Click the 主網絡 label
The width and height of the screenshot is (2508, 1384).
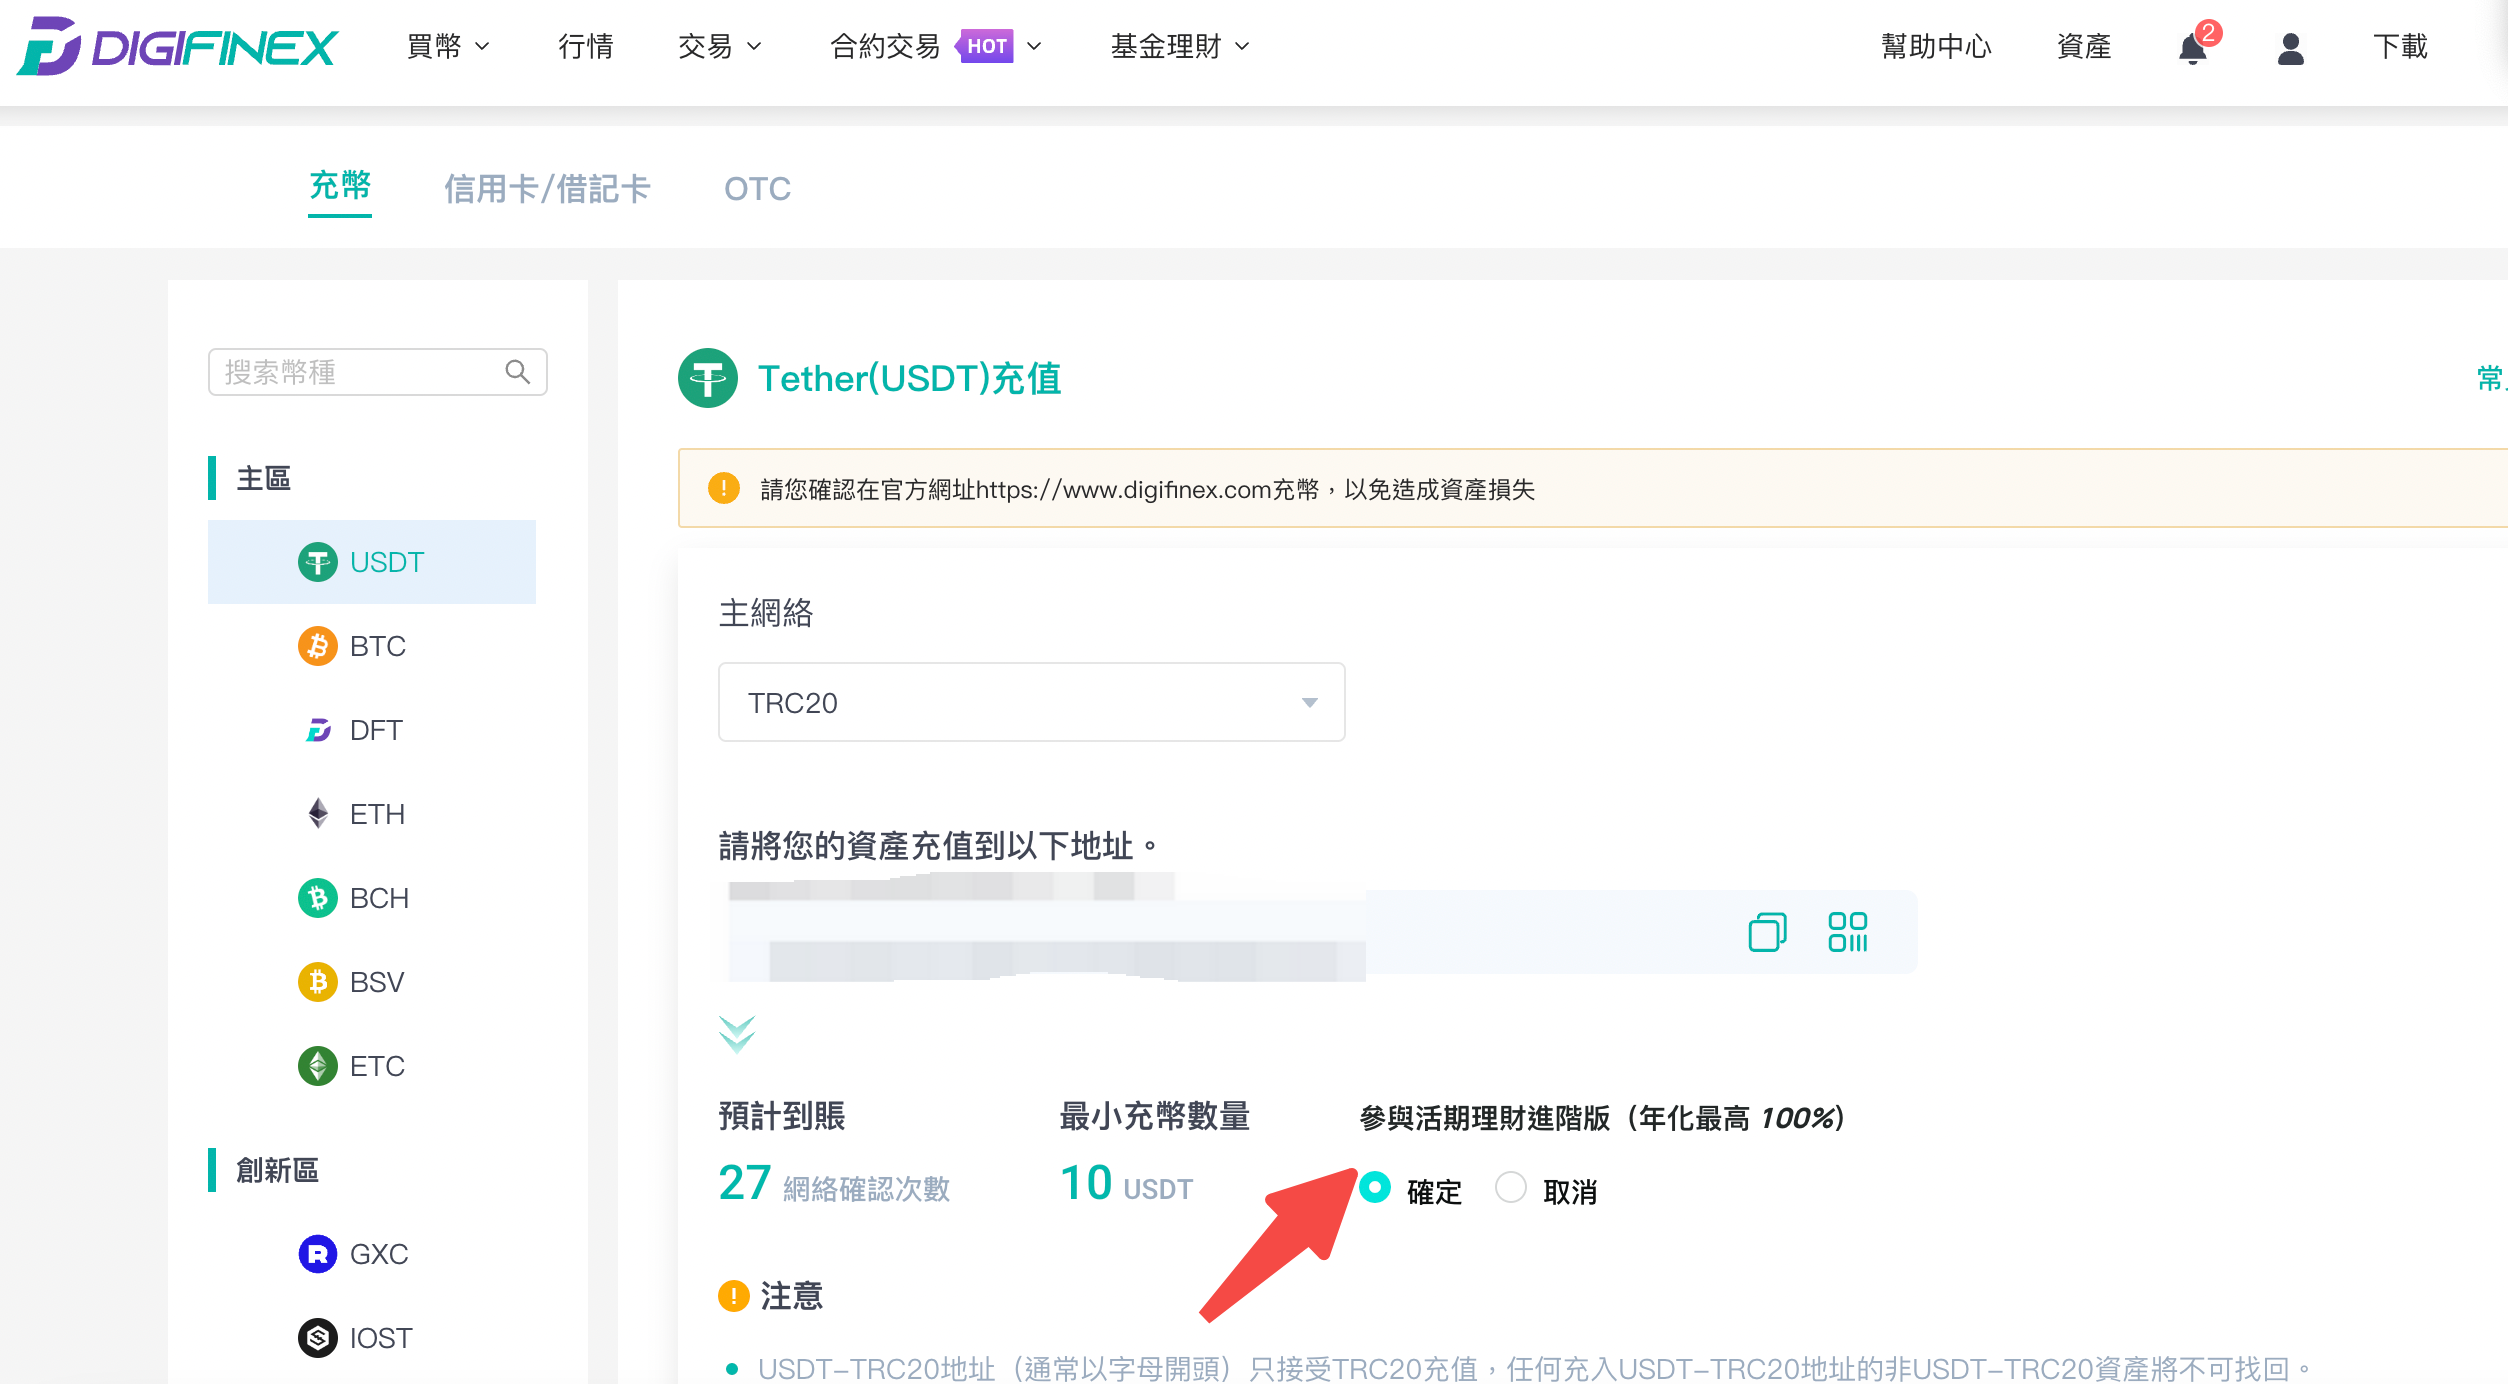click(x=766, y=612)
